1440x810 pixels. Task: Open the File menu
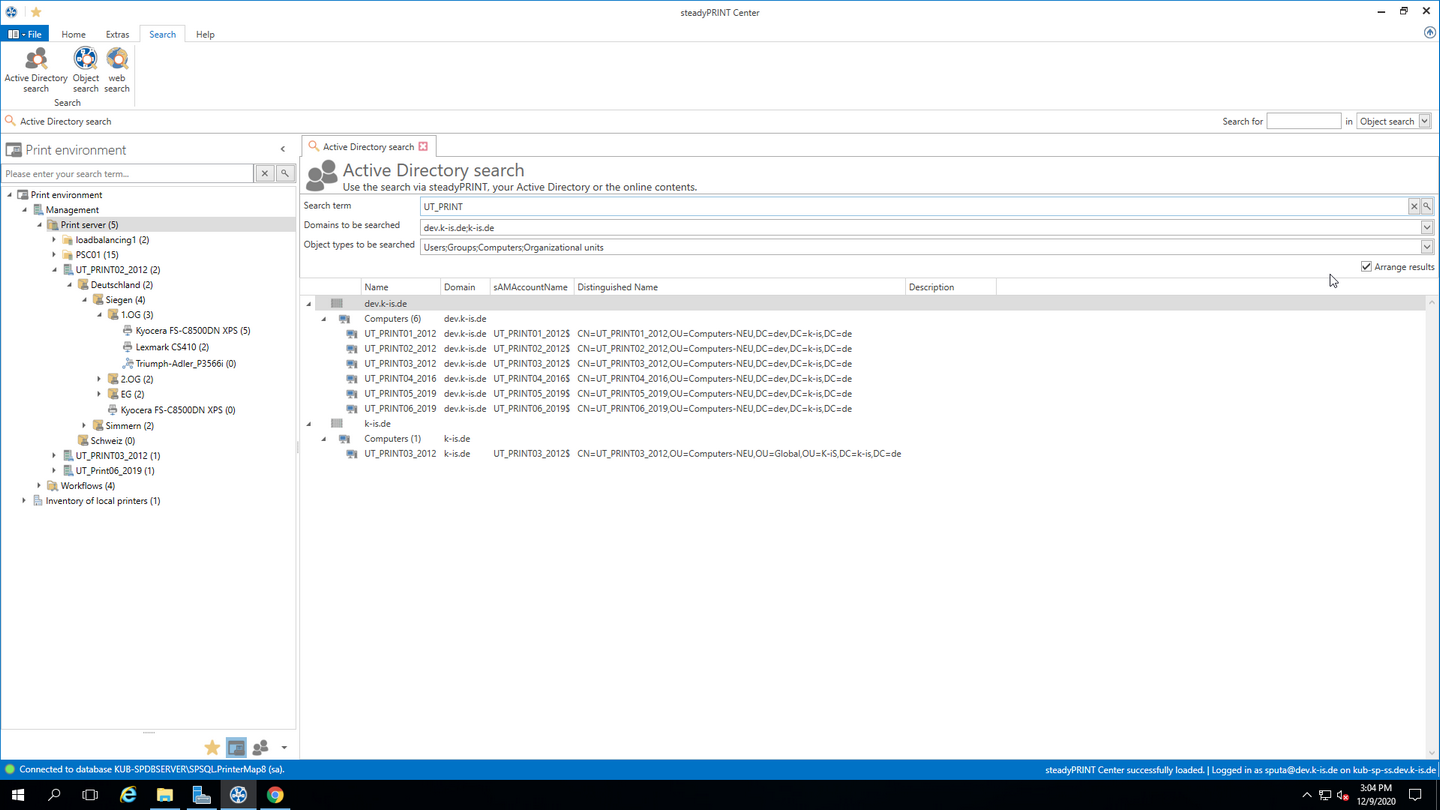25,34
